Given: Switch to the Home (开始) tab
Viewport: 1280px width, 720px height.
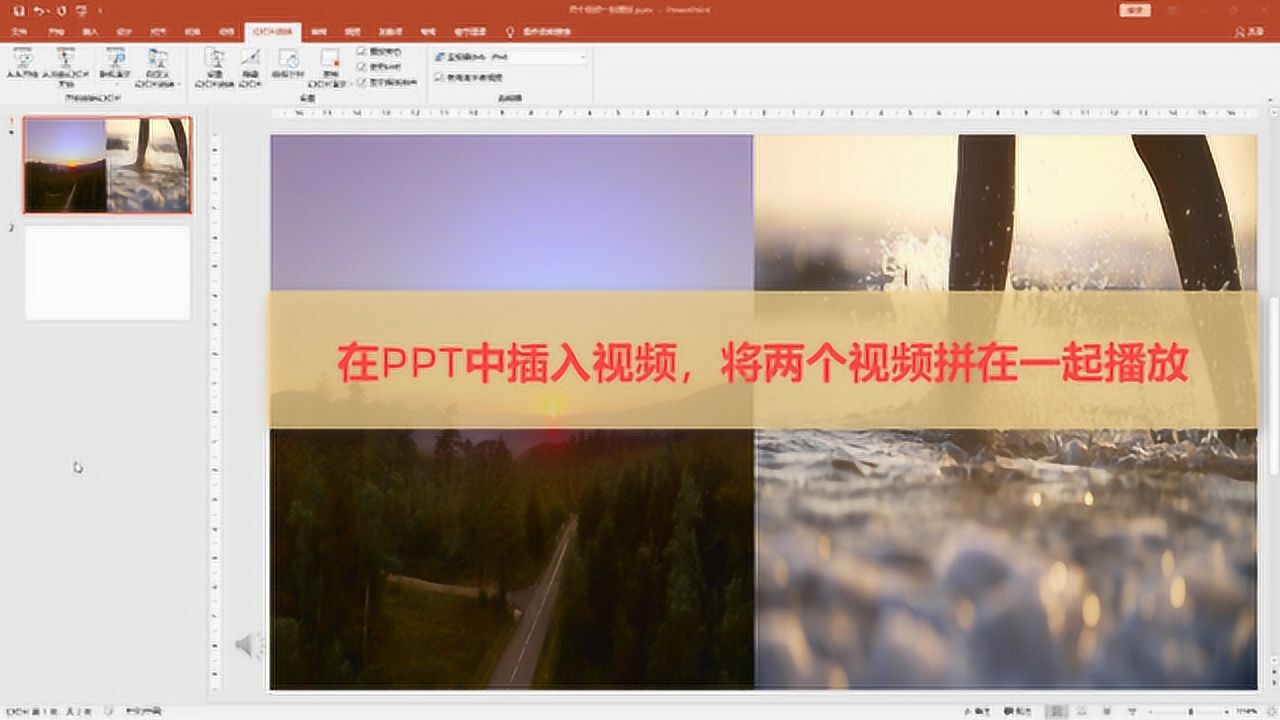Looking at the screenshot, I should (54, 32).
